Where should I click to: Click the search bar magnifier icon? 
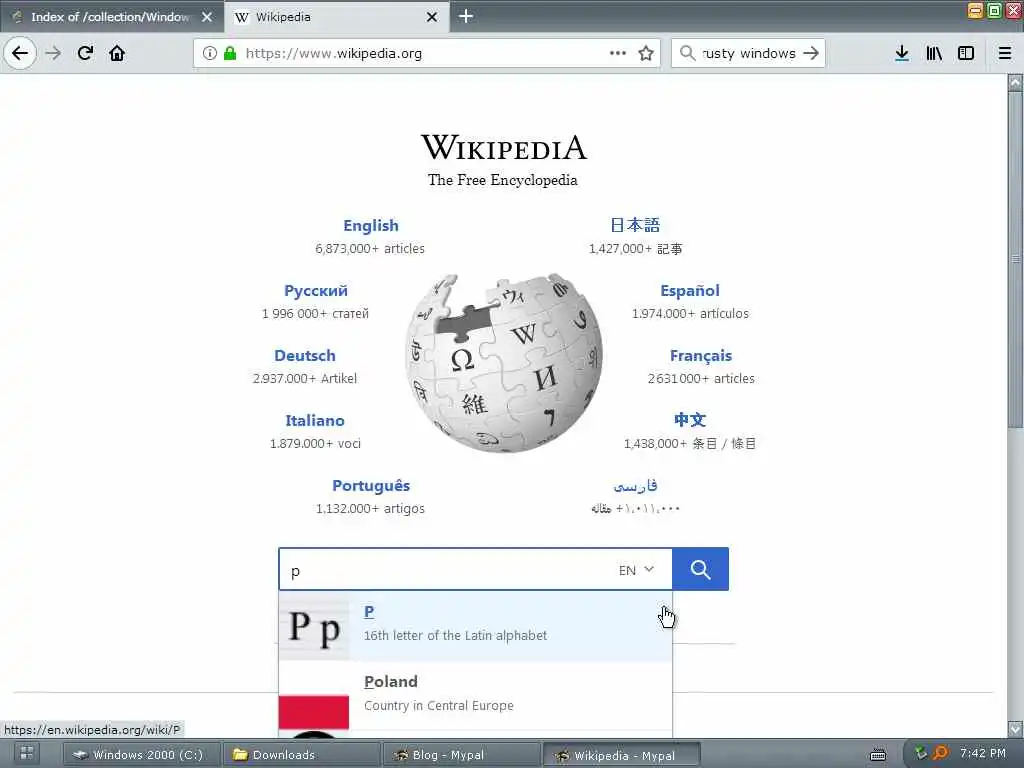point(687,53)
